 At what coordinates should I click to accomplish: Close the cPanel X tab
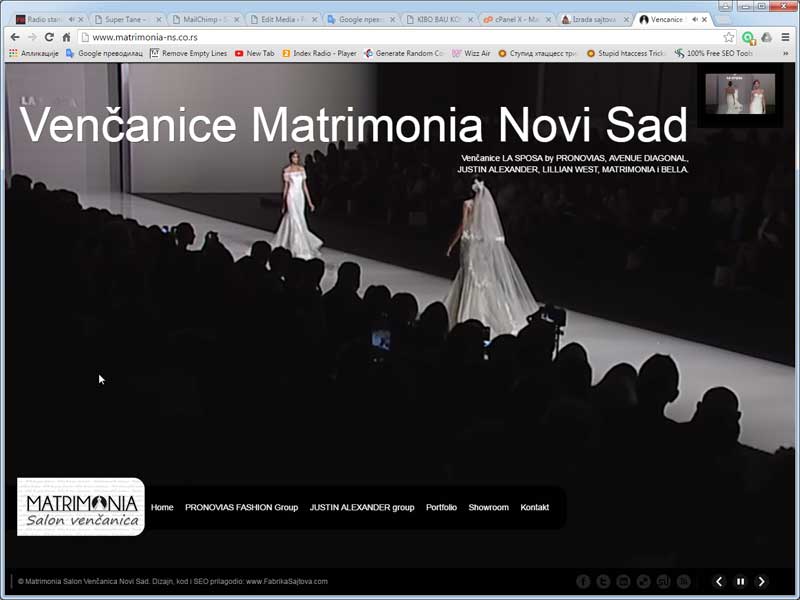(x=548, y=19)
